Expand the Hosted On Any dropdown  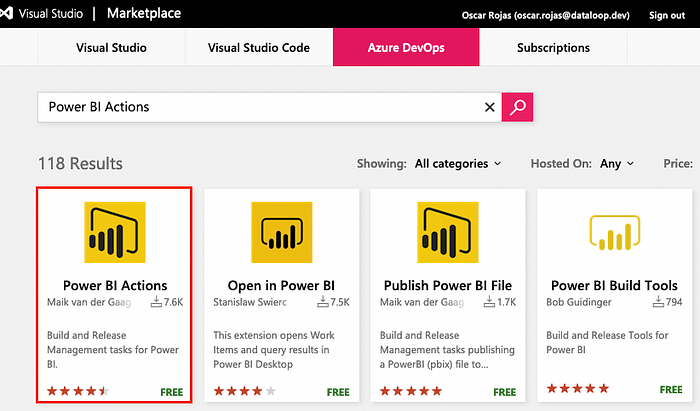click(617, 164)
